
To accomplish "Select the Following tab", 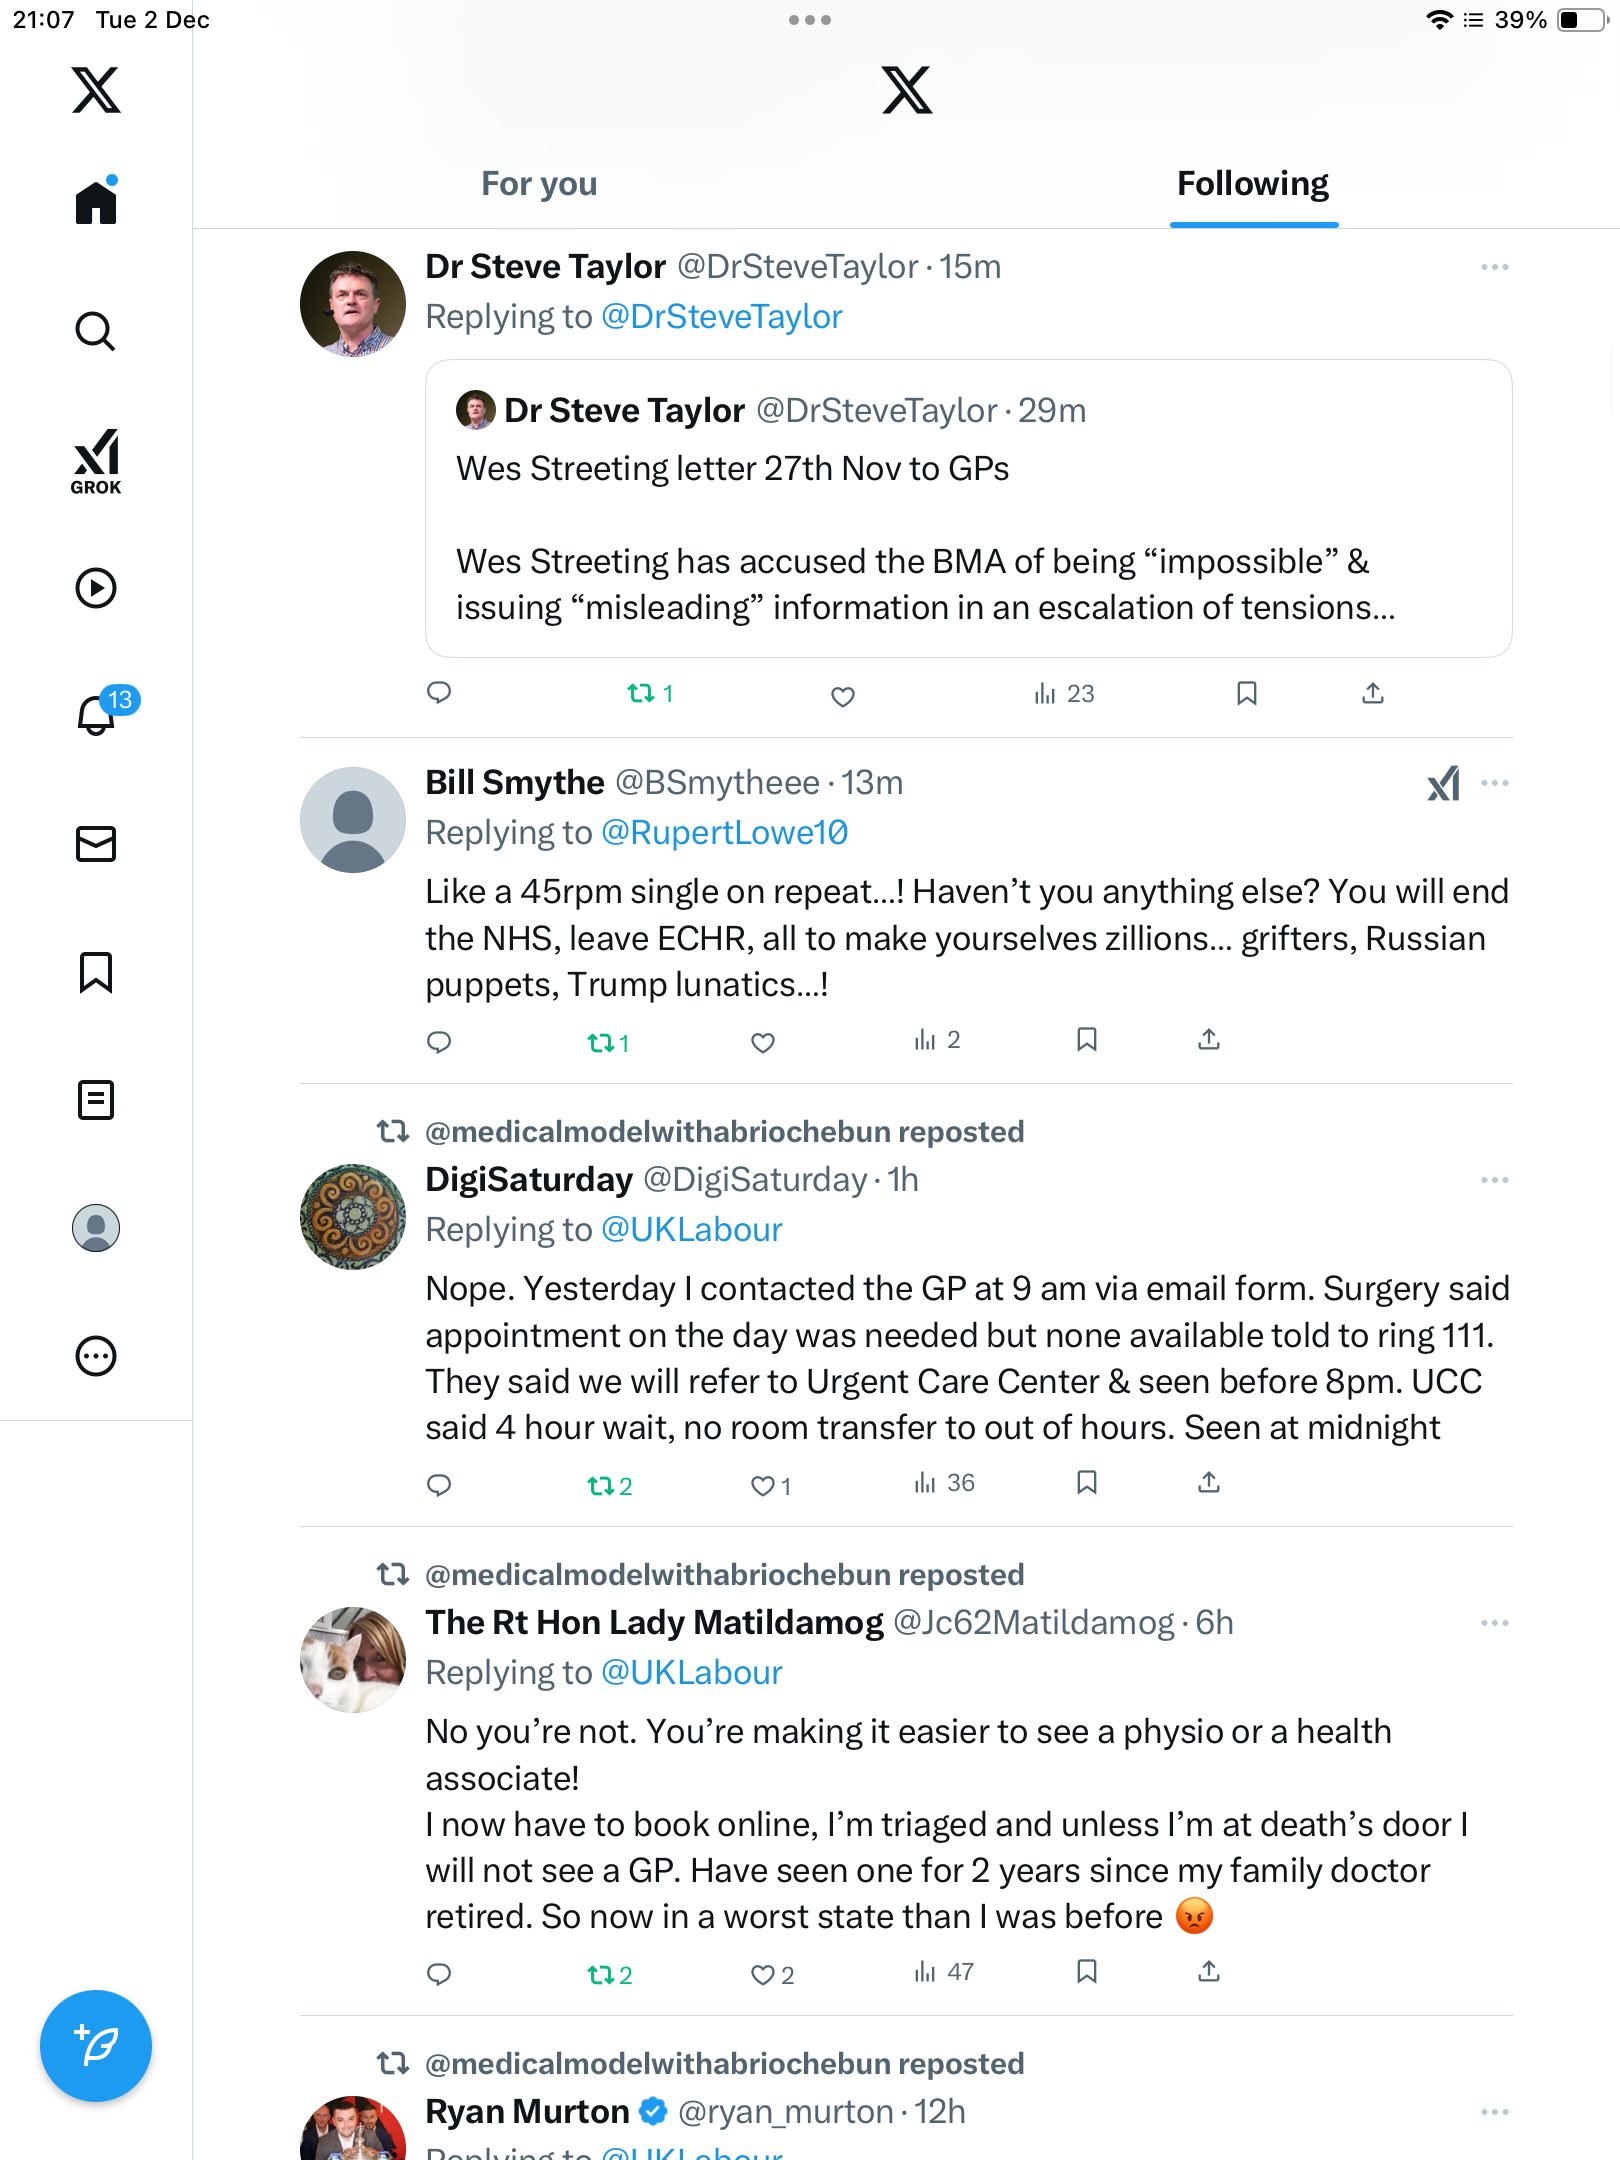I will [1253, 184].
